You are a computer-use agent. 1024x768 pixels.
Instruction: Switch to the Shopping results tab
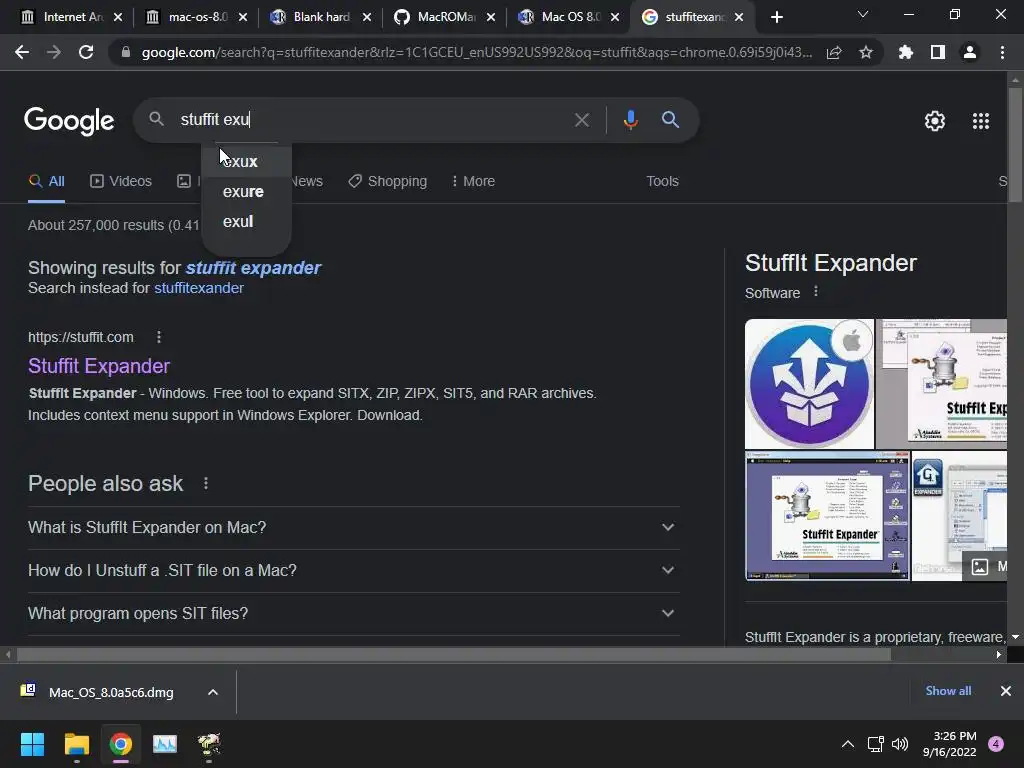pyautogui.click(x=387, y=182)
